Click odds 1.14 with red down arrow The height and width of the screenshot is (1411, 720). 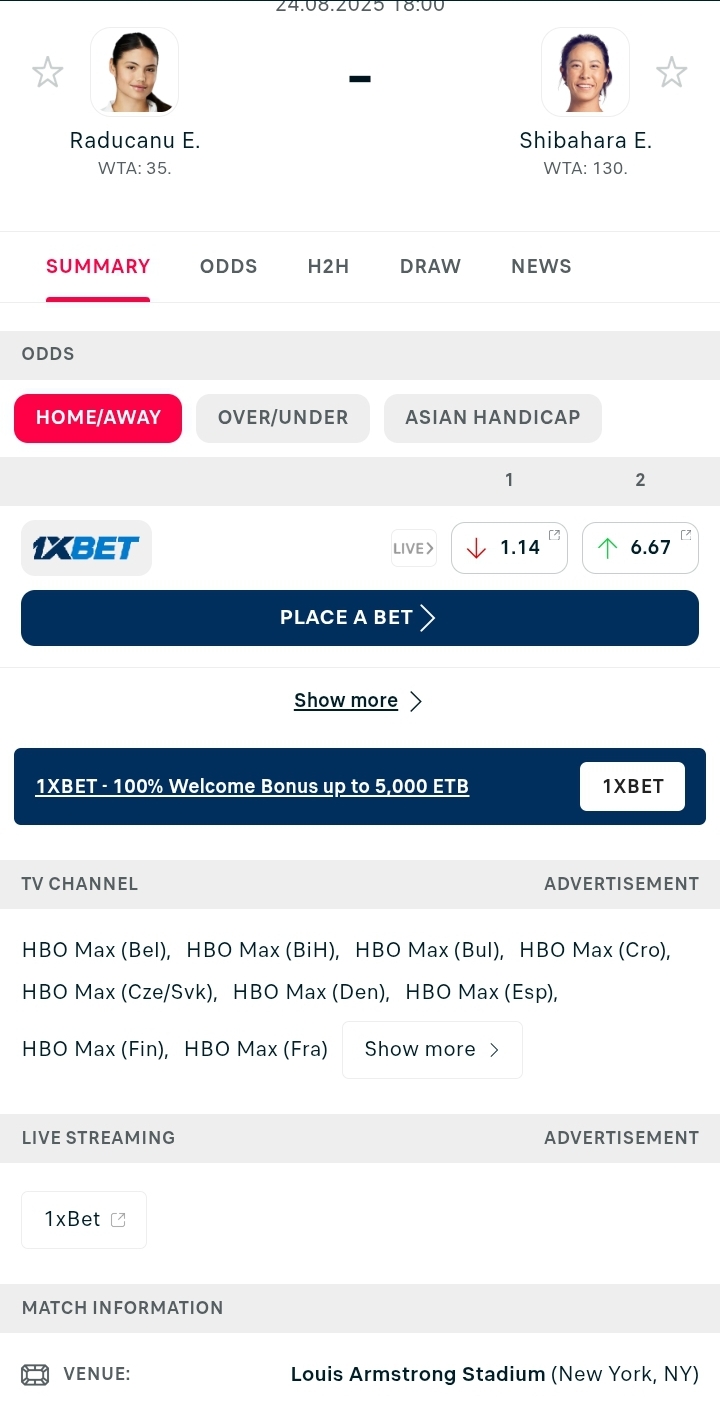pos(509,548)
